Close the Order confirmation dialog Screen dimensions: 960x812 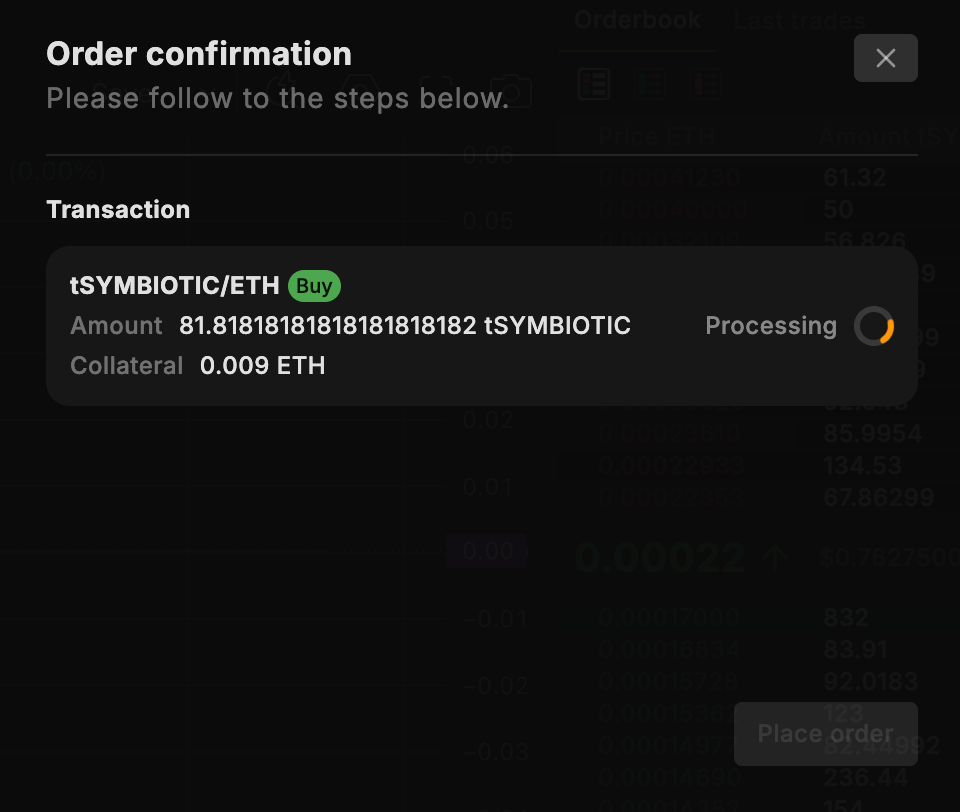tap(885, 58)
